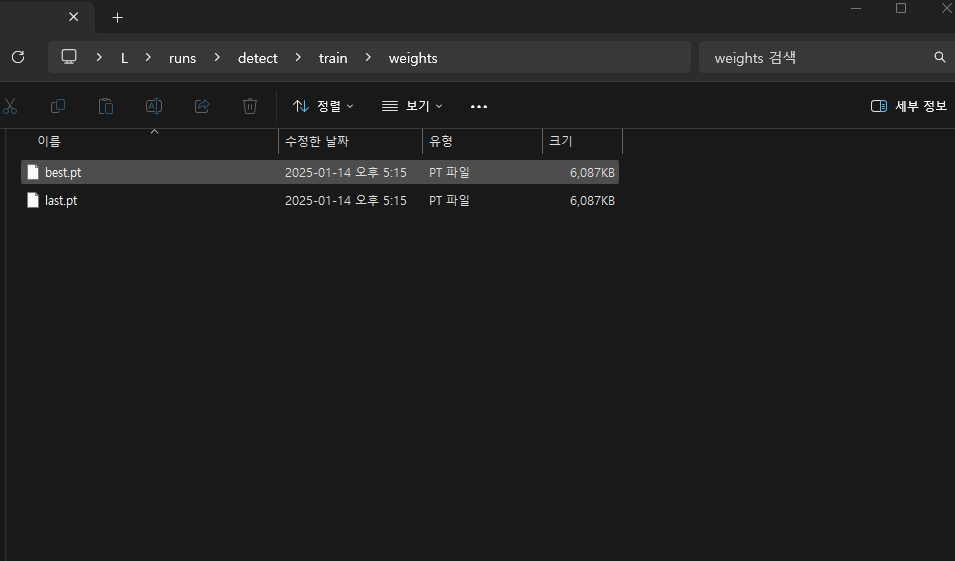
Task: Expand chevron after train in breadcrumb
Action: [368, 57]
